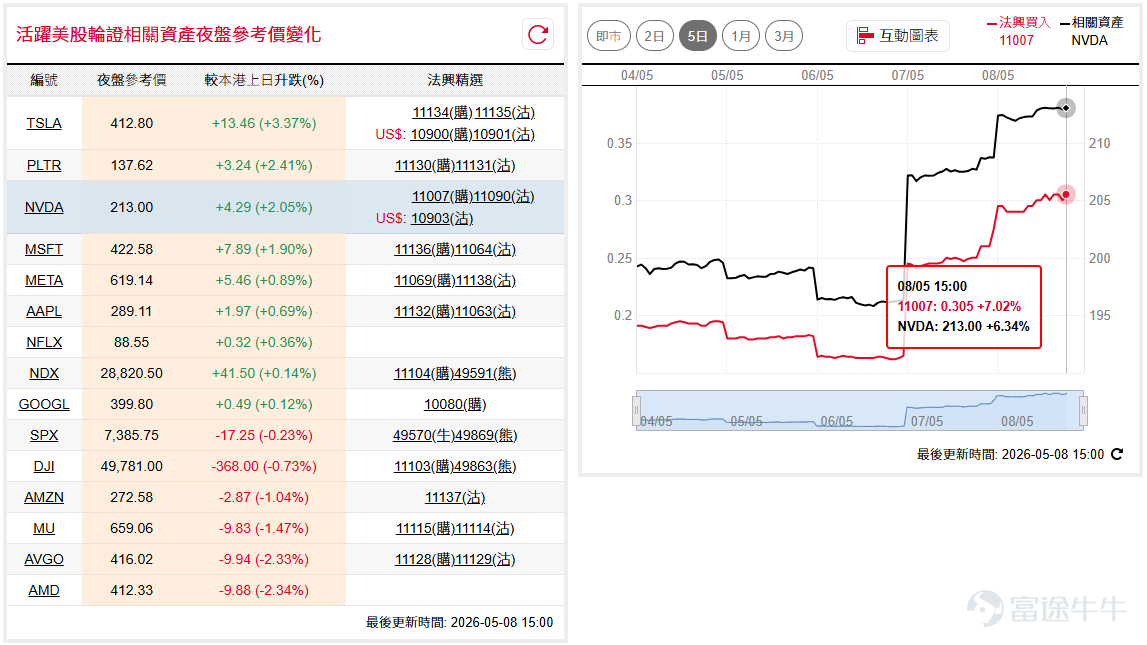The width and height of the screenshot is (1147, 645).
Task: Open warrant 11103(購) for DJI
Action: 424,466
